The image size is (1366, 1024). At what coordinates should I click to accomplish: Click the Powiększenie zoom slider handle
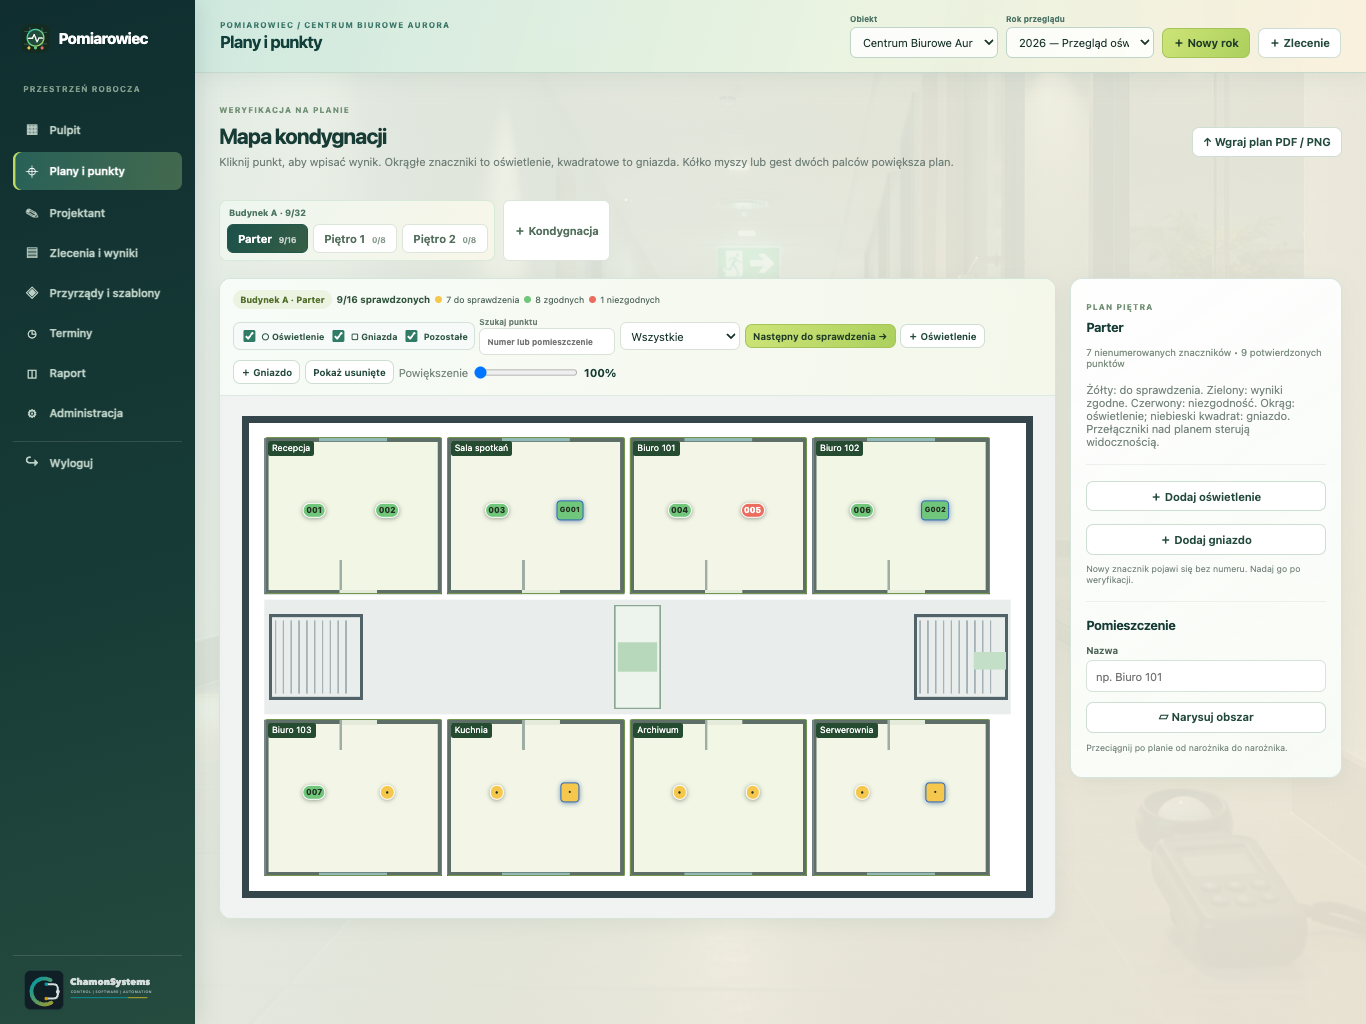click(x=481, y=372)
